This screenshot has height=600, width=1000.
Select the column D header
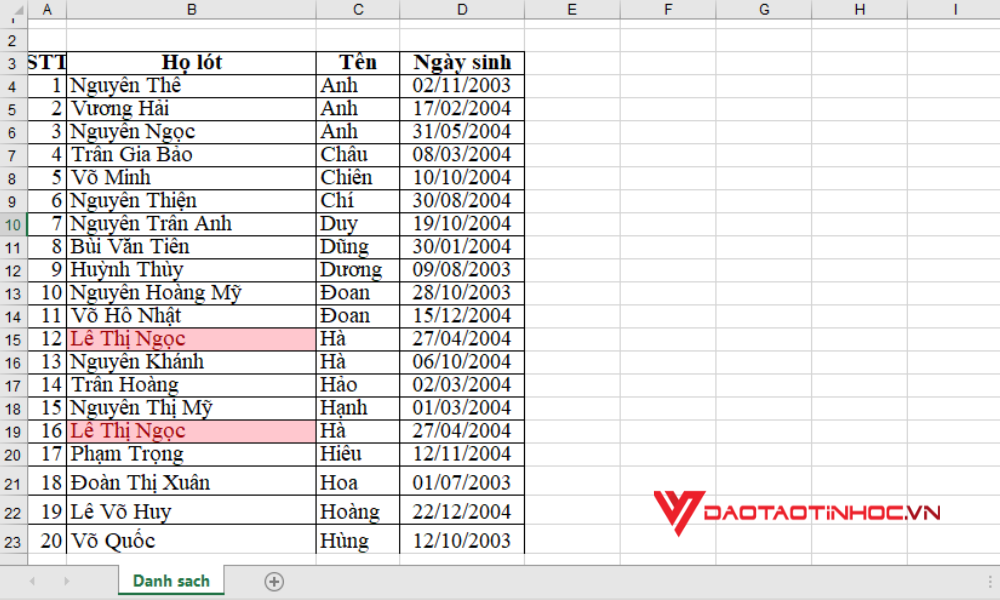click(461, 10)
